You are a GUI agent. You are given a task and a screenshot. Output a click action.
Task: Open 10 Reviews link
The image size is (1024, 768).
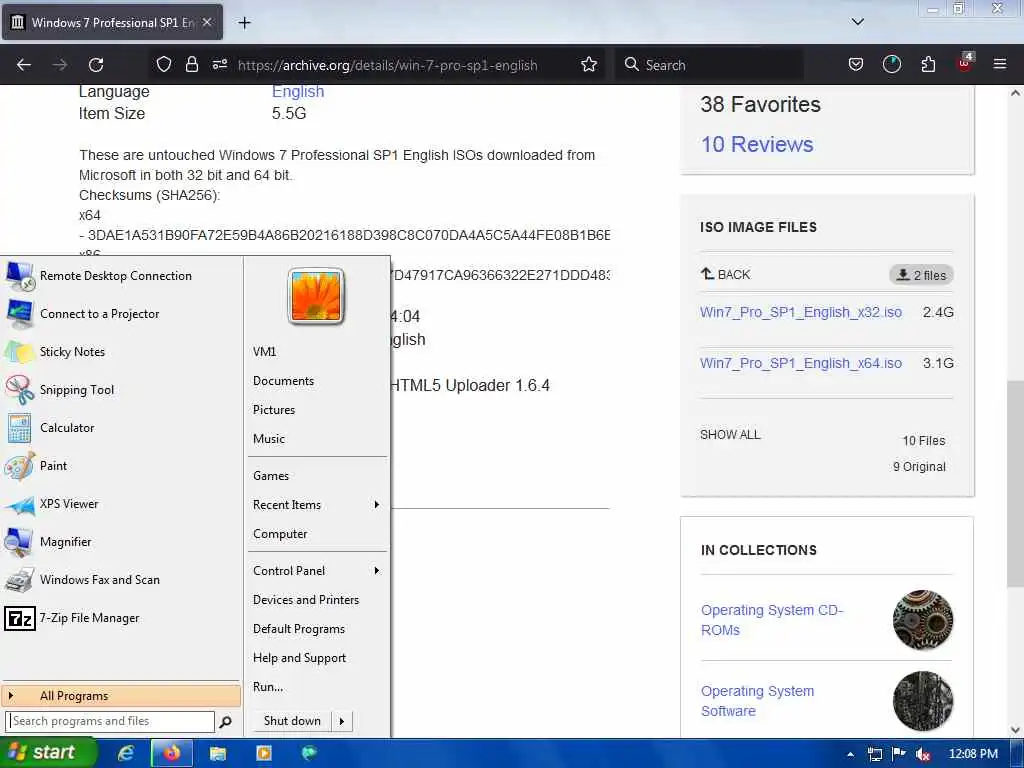(x=757, y=144)
